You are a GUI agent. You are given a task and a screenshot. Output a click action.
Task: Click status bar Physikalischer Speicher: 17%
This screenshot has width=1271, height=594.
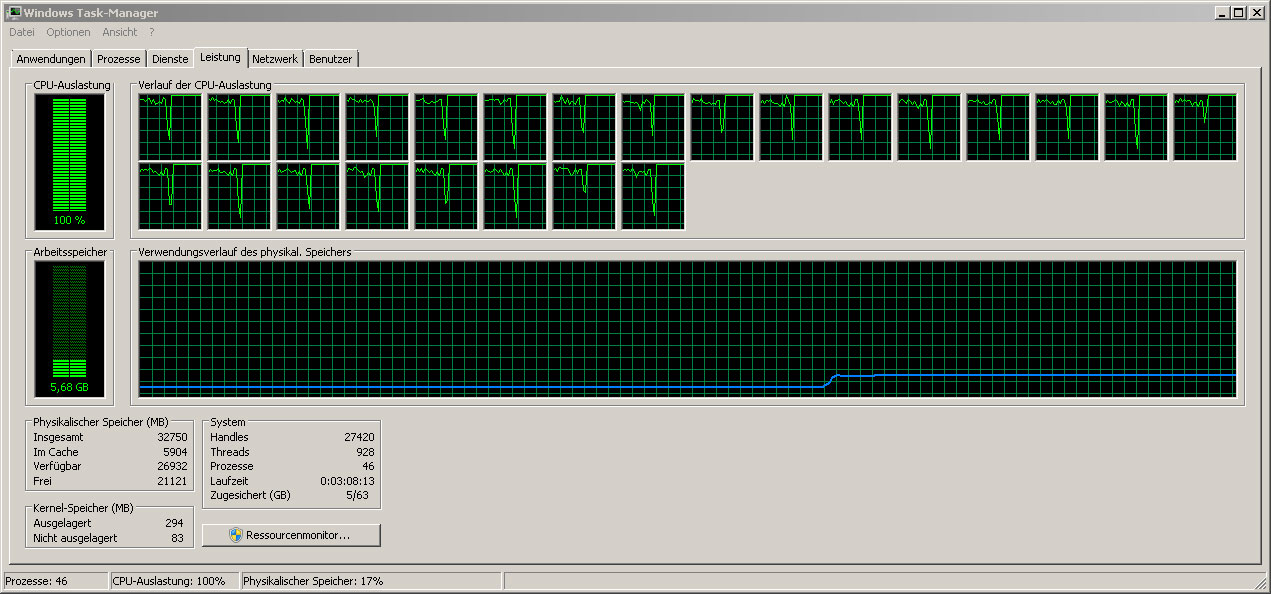(370, 581)
